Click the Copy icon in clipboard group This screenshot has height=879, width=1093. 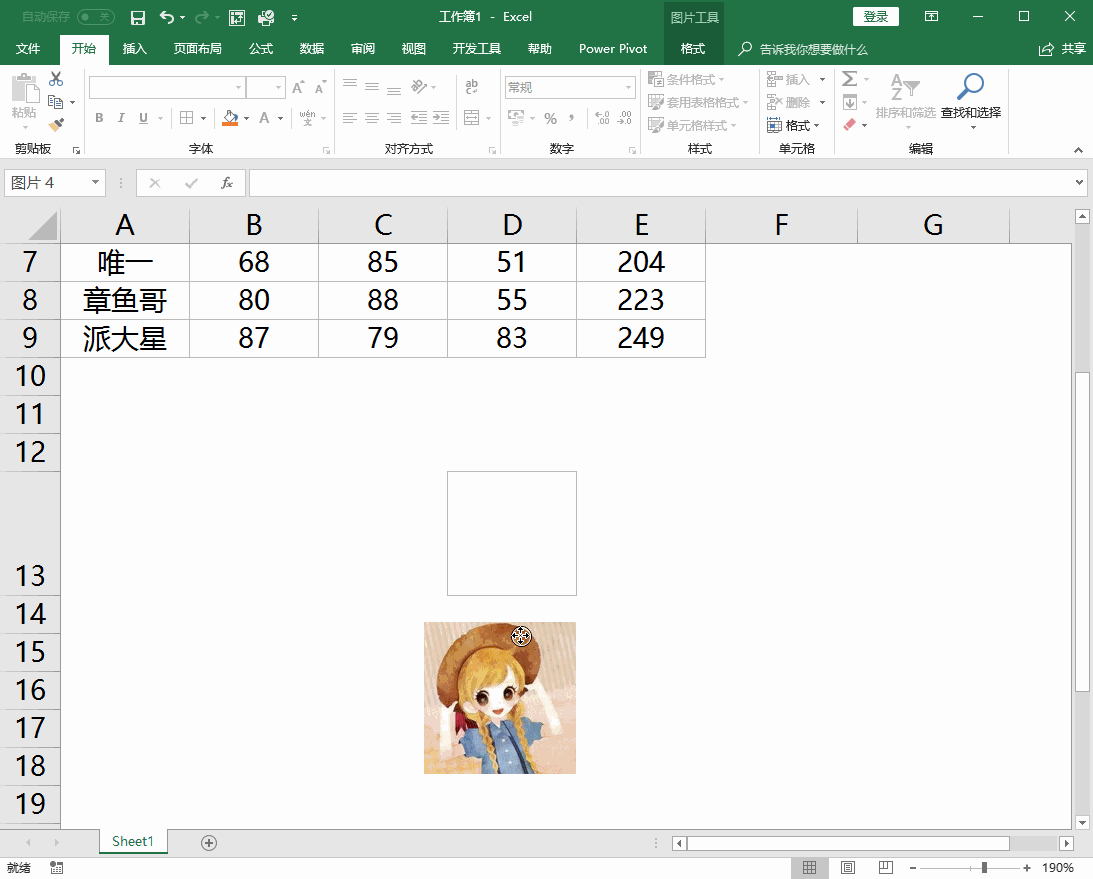click(56, 102)
